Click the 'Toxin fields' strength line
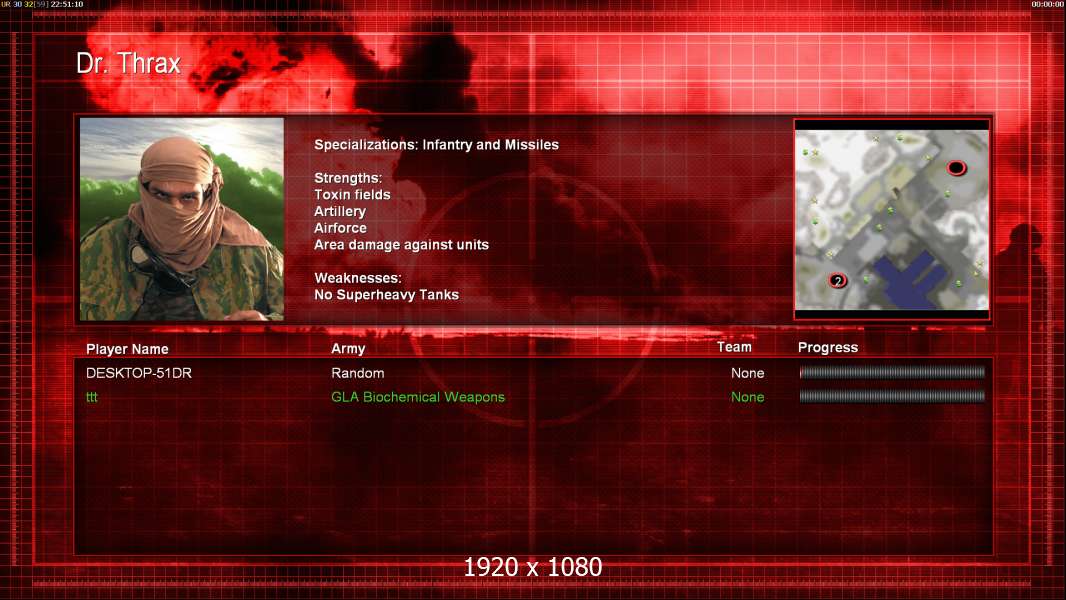The height and width of the screenshot is (600, 1066). (x=352, y=195)
